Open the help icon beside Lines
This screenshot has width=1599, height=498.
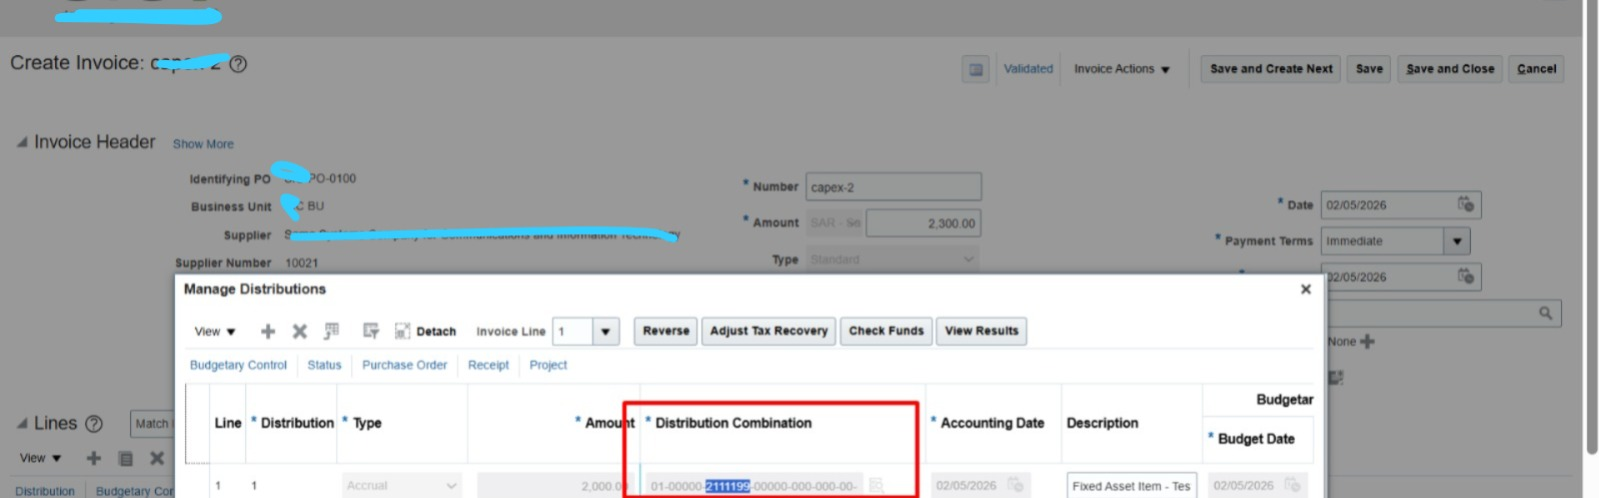tap(94, 424)
